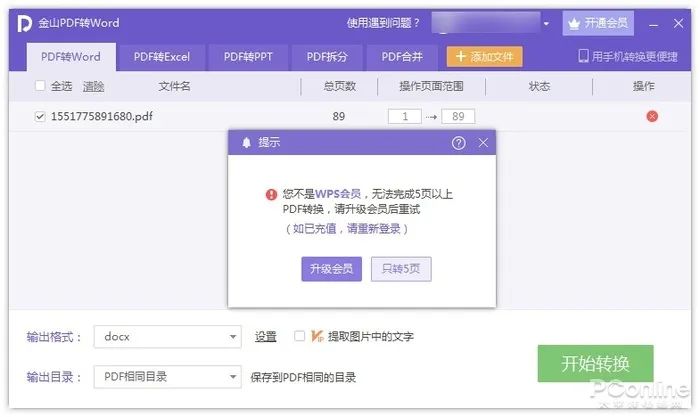Click the red warning icon in dialog
This screenshot has width=700, height=417.
[271, 195]
